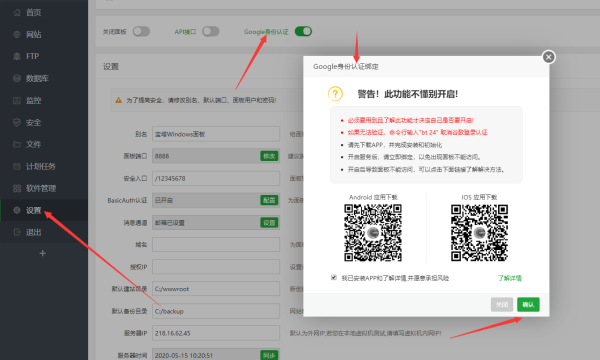Click the 确认 button in dialog
The image size is (600, 360).
[x=528, y=305]
